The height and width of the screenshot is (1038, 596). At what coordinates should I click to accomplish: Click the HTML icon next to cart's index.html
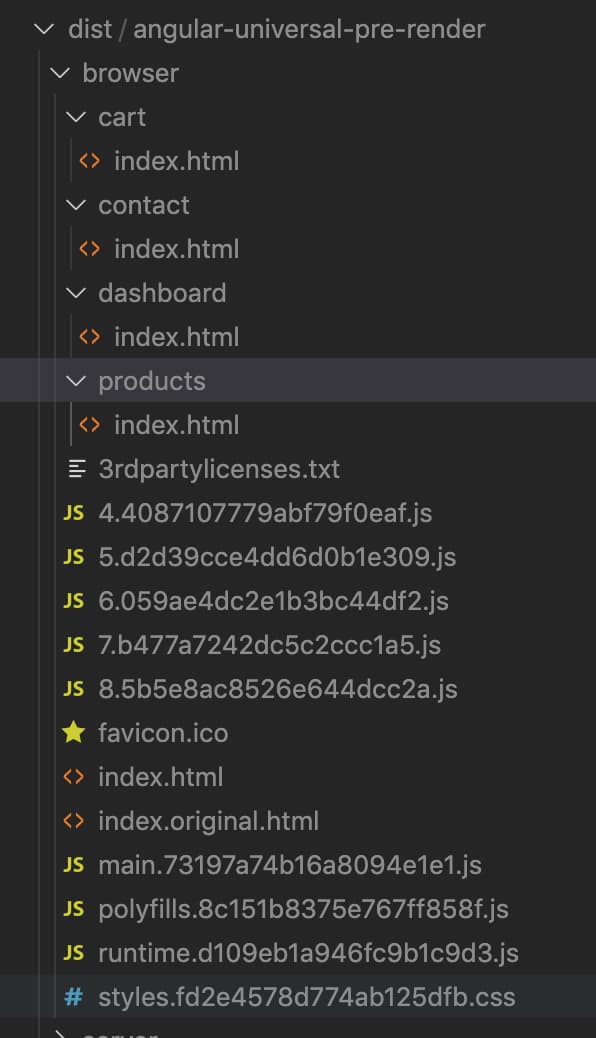pos(92,161)
